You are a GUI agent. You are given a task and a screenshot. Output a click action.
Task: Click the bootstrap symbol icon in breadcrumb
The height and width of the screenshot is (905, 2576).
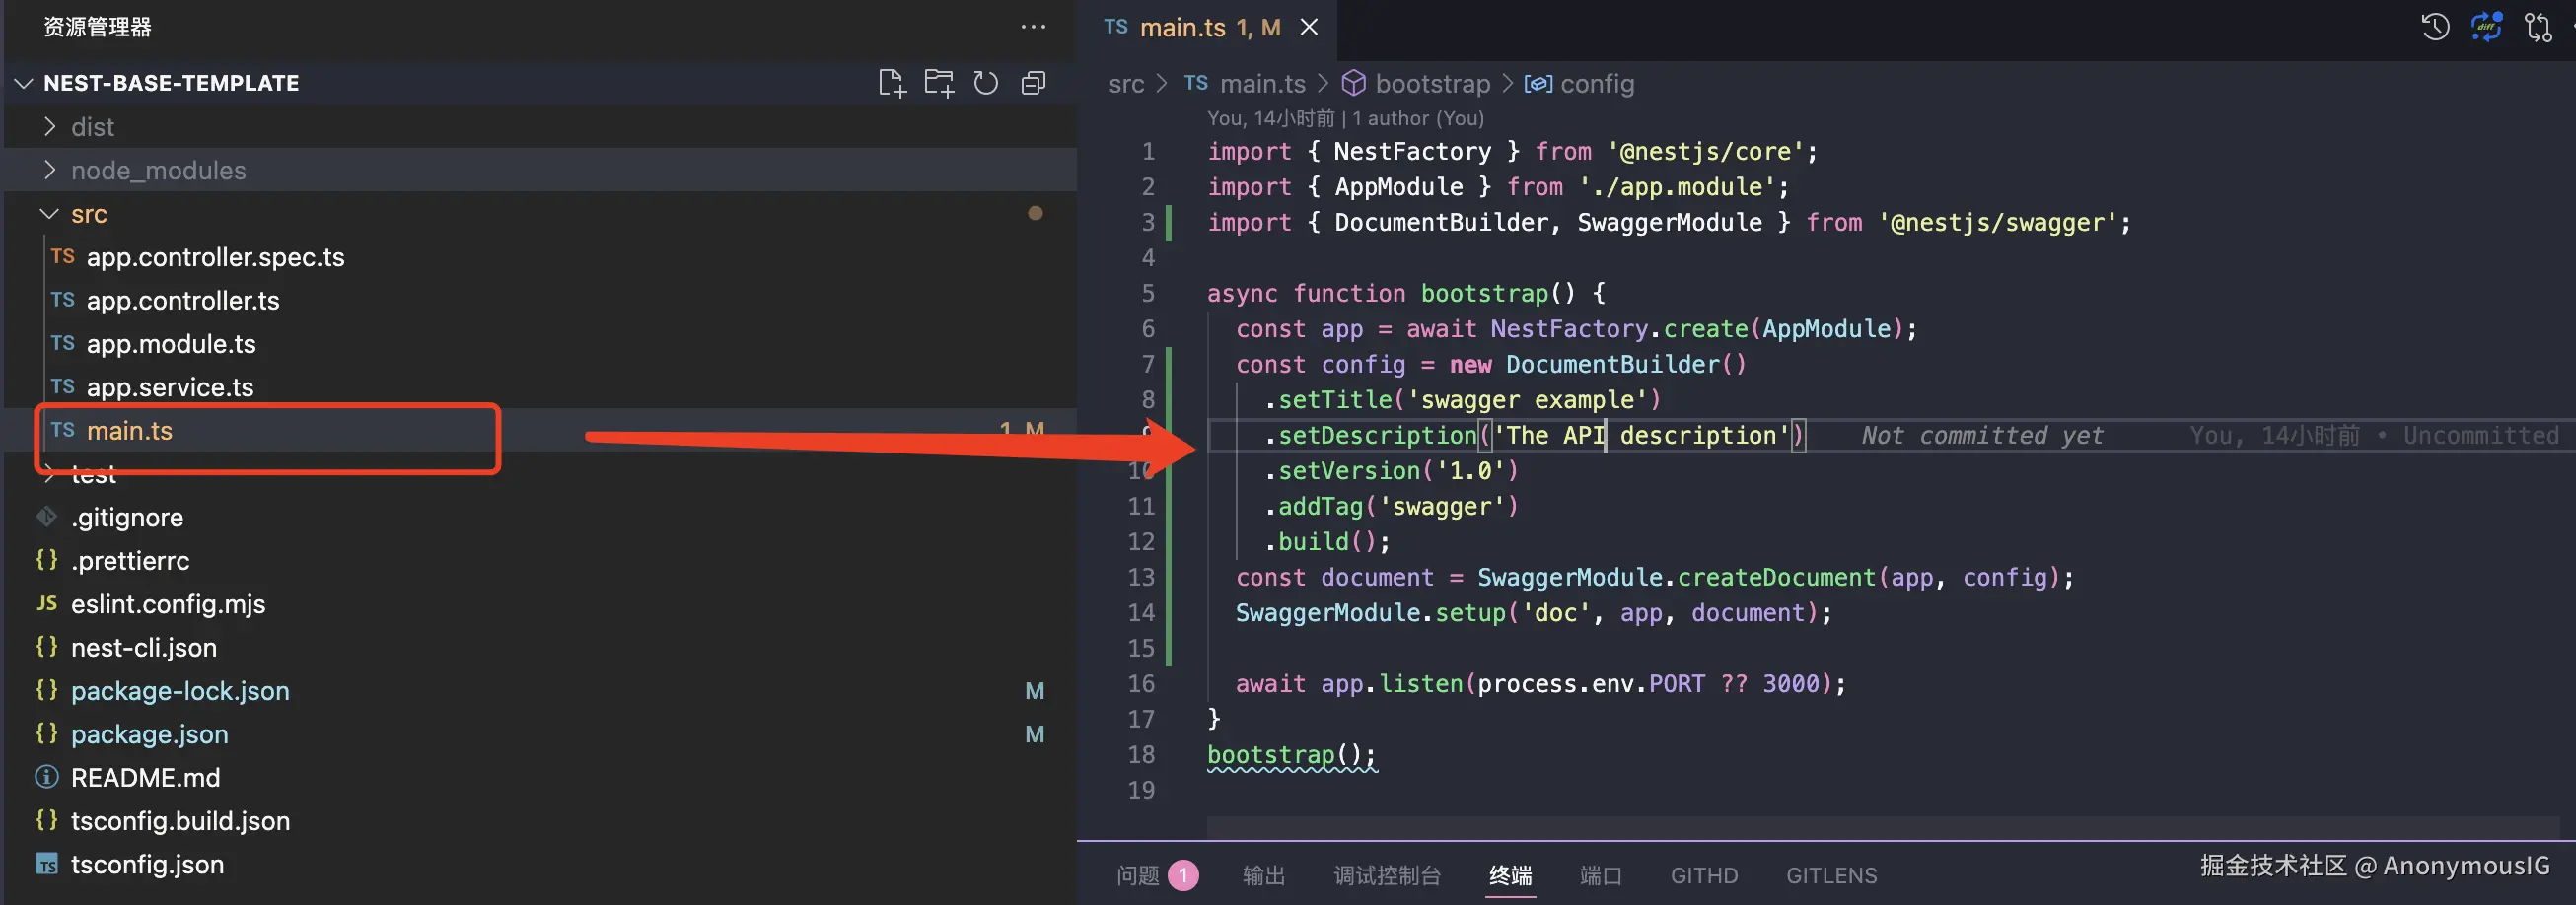1353,83
